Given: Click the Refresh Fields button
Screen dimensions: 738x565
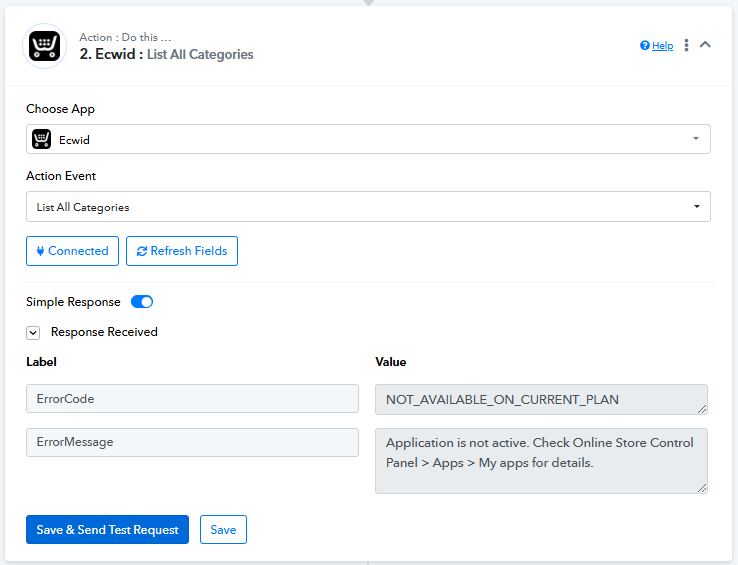Looking at the screenshot, I should point(182,251).
